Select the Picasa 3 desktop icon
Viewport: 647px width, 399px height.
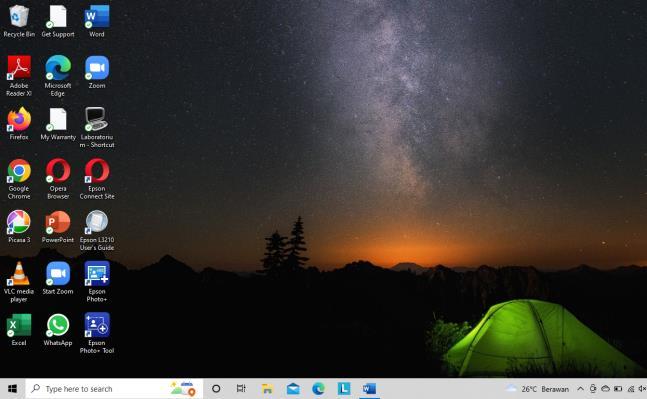pyautogui.click(x=19, y=227)
